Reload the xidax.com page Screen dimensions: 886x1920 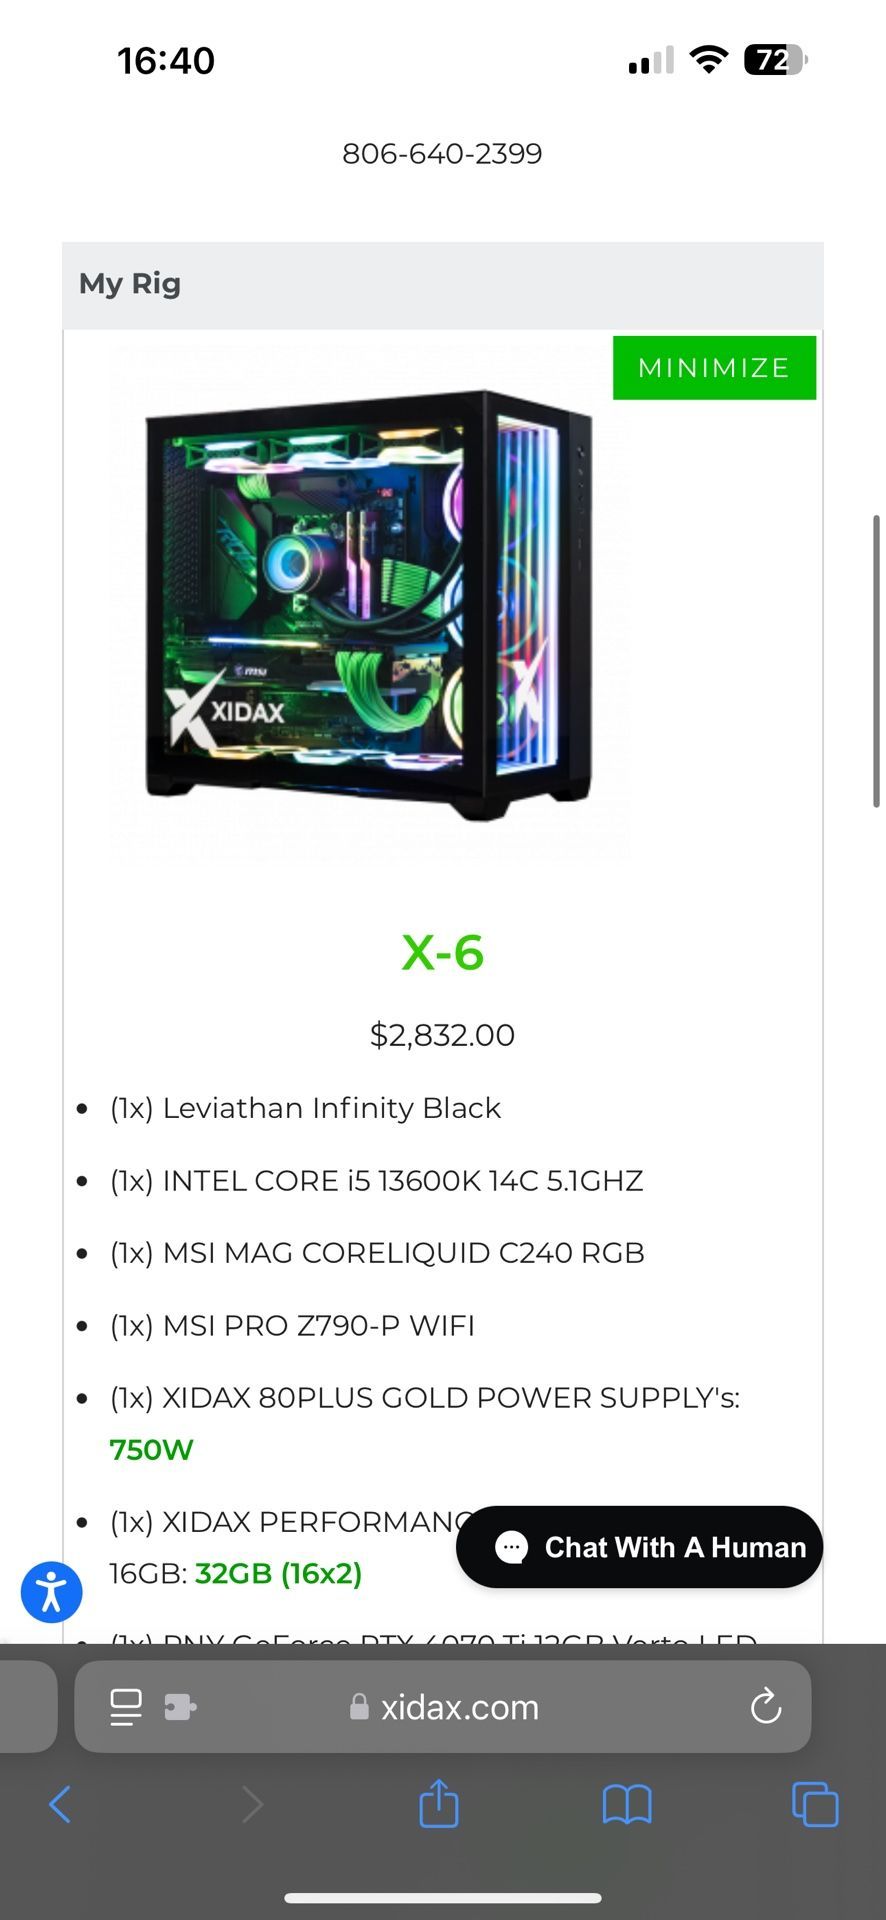766,1706
